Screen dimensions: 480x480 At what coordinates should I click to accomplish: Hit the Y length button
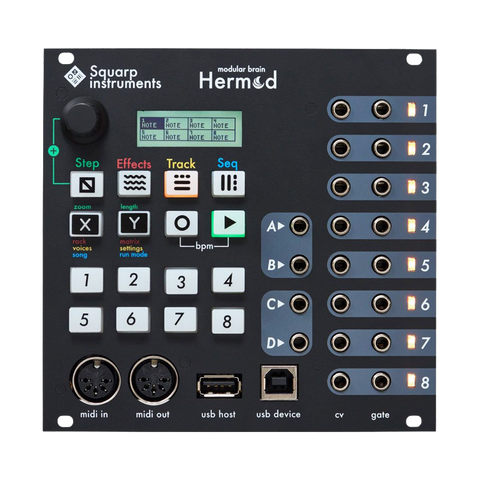coord(134,223)
